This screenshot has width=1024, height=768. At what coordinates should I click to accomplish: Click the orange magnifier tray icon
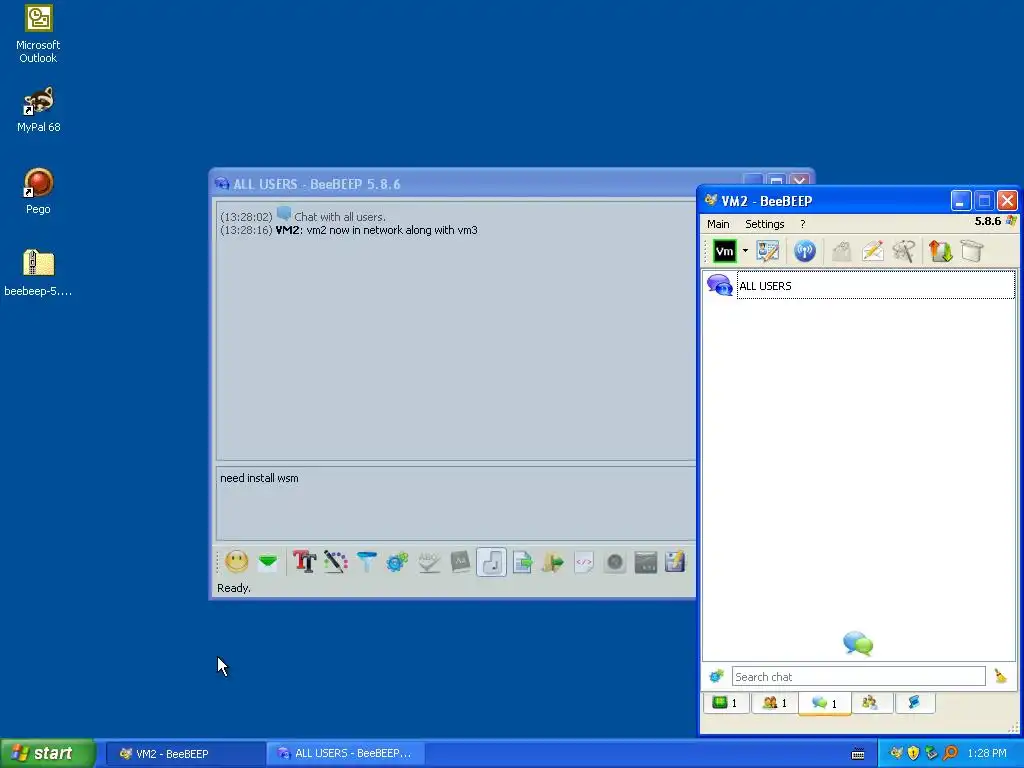coord(950,754)
